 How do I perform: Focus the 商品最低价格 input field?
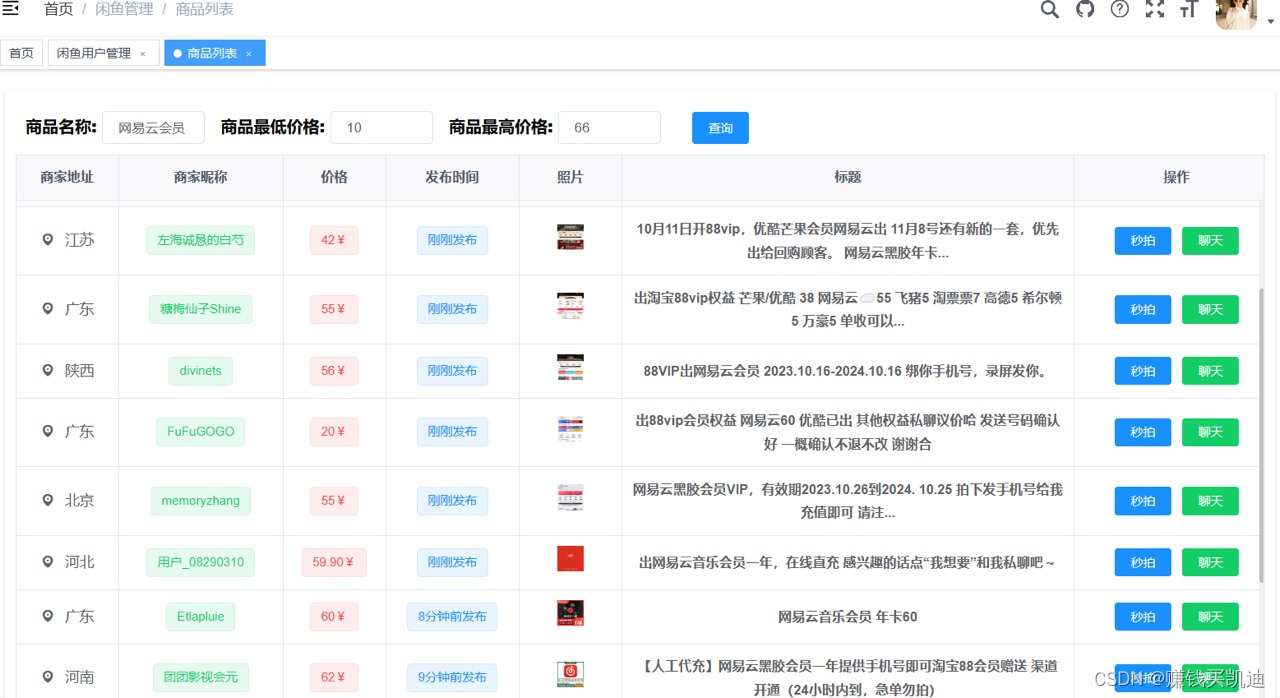382,128
